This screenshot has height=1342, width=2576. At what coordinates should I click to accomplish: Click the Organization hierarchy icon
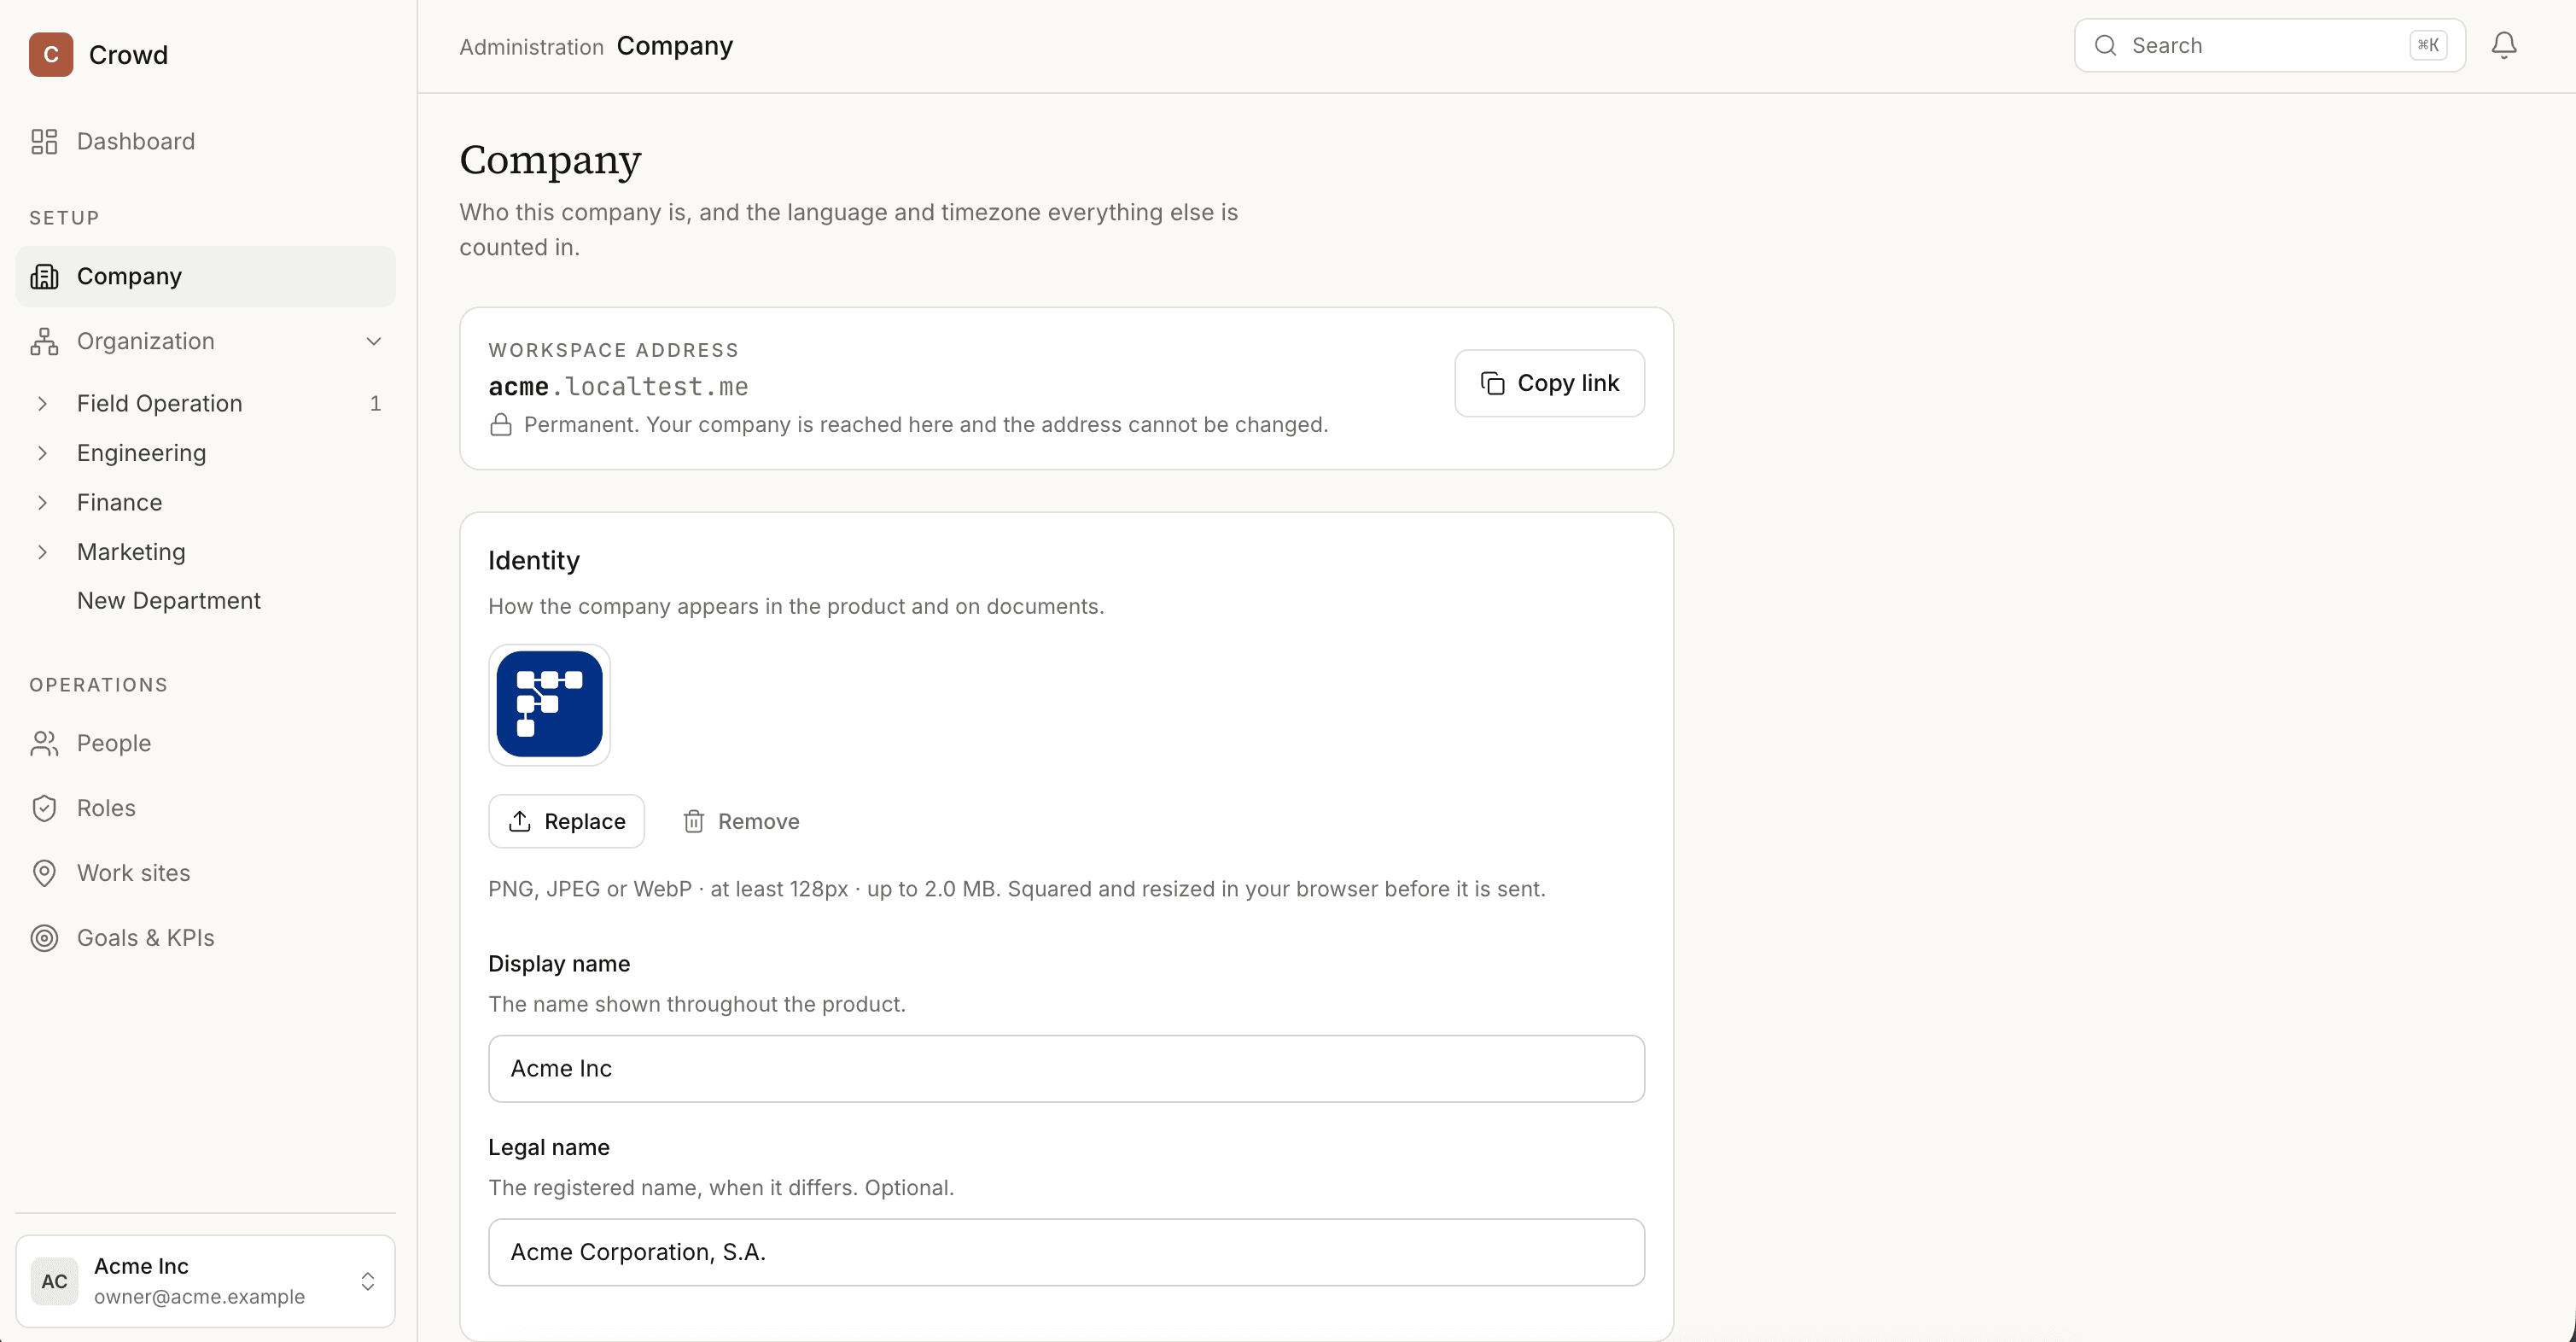click(x=44, y=341)
